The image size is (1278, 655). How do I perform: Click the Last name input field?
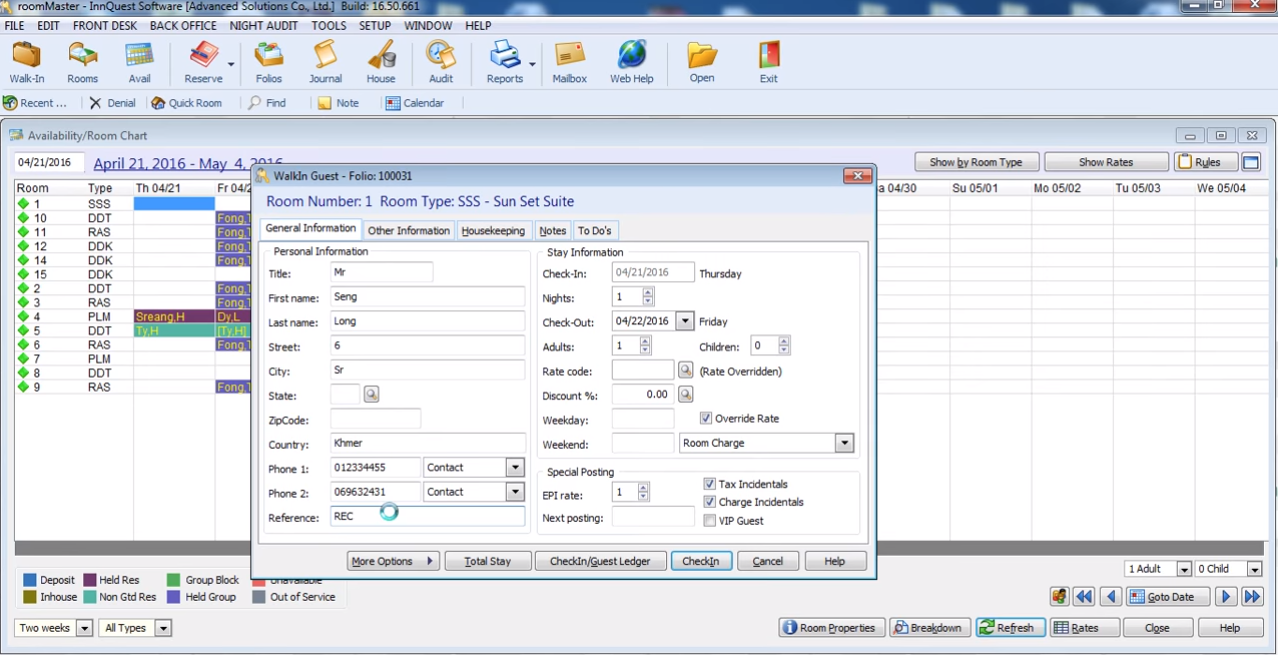[427, 321]
